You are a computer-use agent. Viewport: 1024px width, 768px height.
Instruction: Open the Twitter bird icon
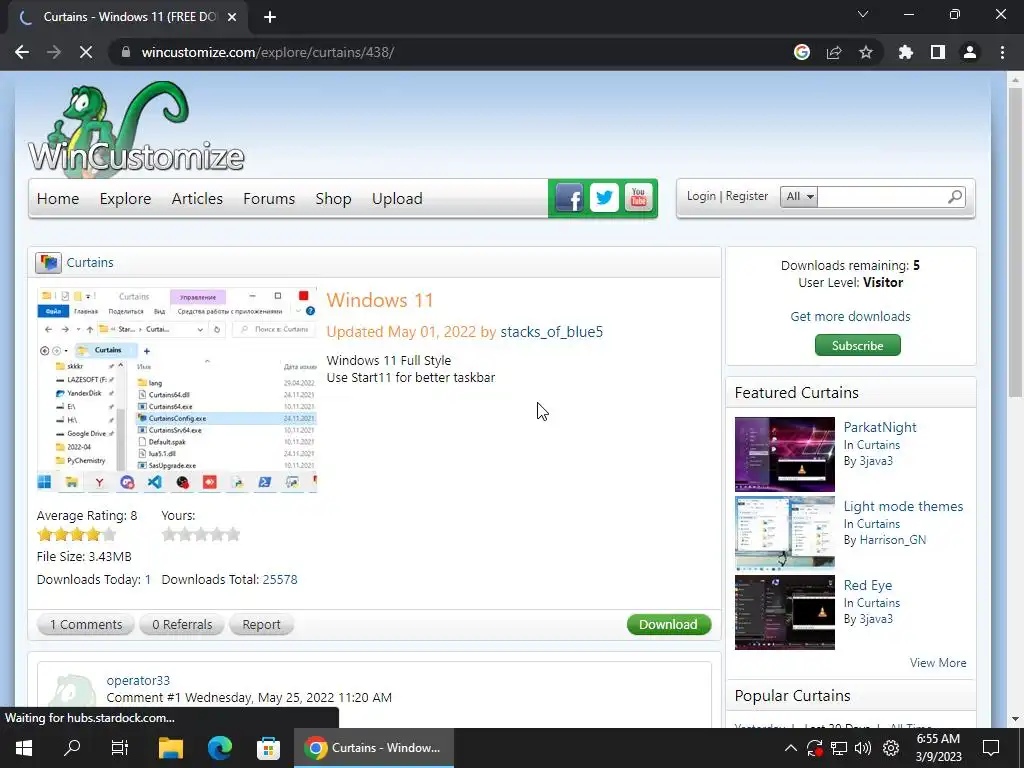coord(604,198)
